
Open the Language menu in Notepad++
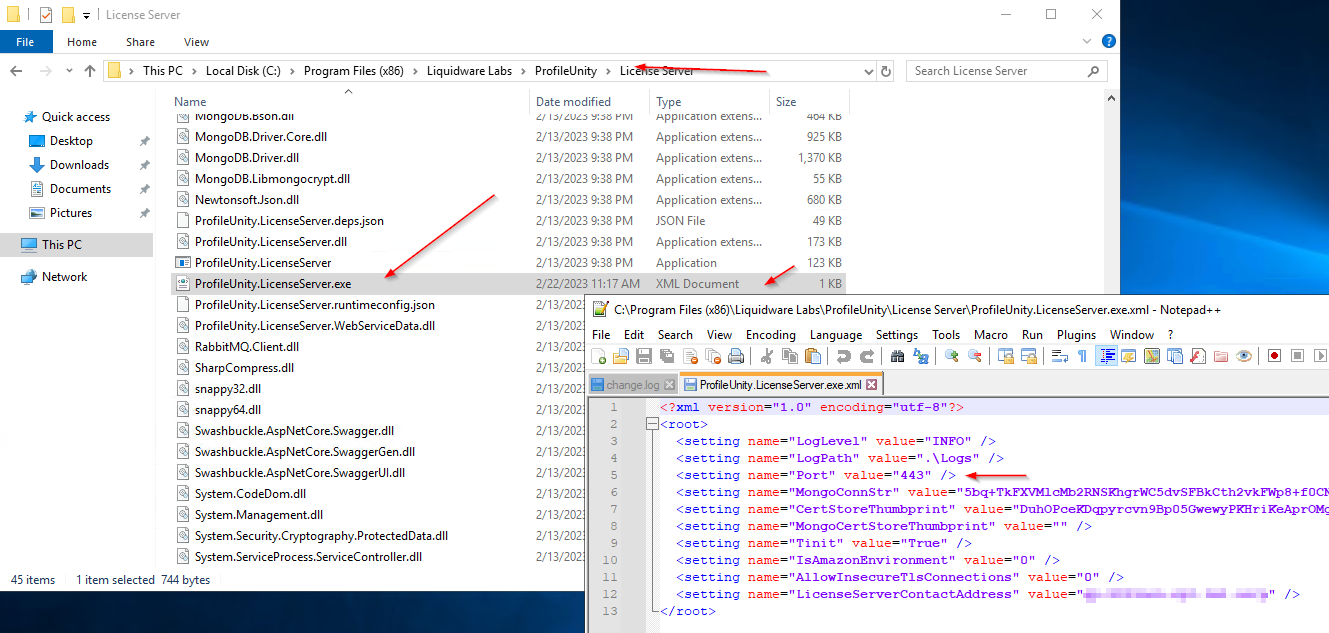tap(836, 334)
